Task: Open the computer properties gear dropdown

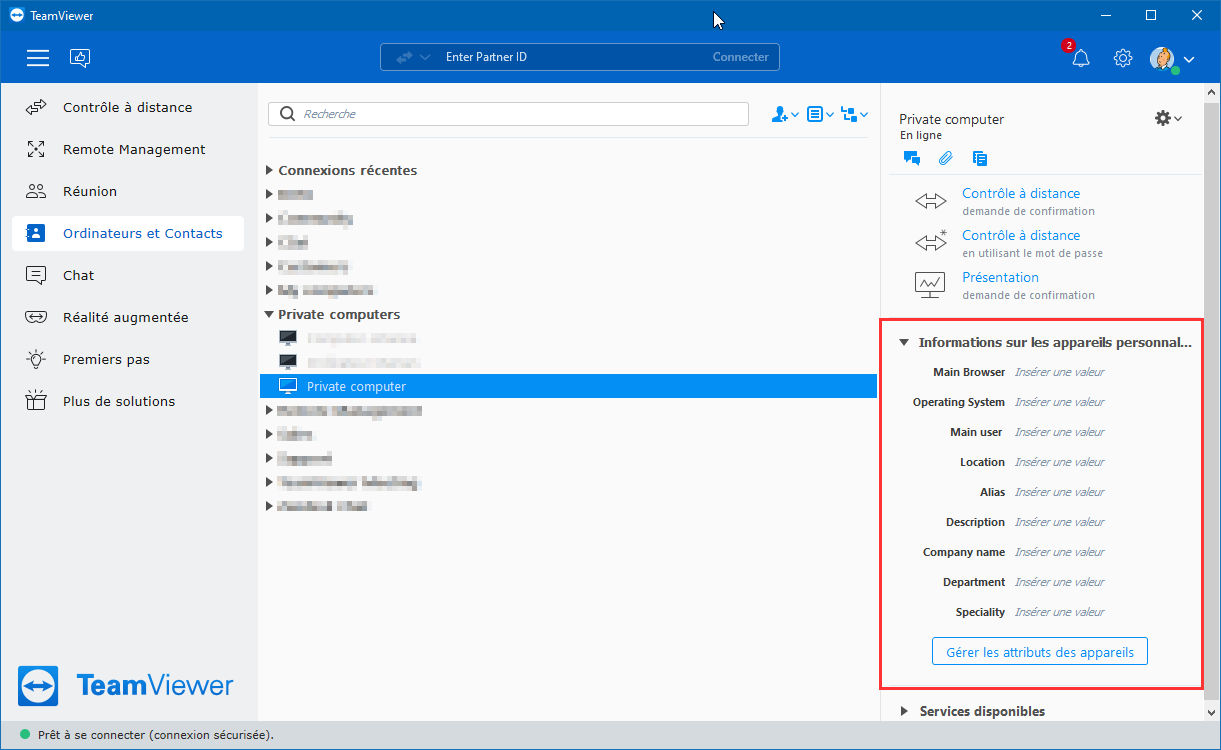Action: (1168, 118)
